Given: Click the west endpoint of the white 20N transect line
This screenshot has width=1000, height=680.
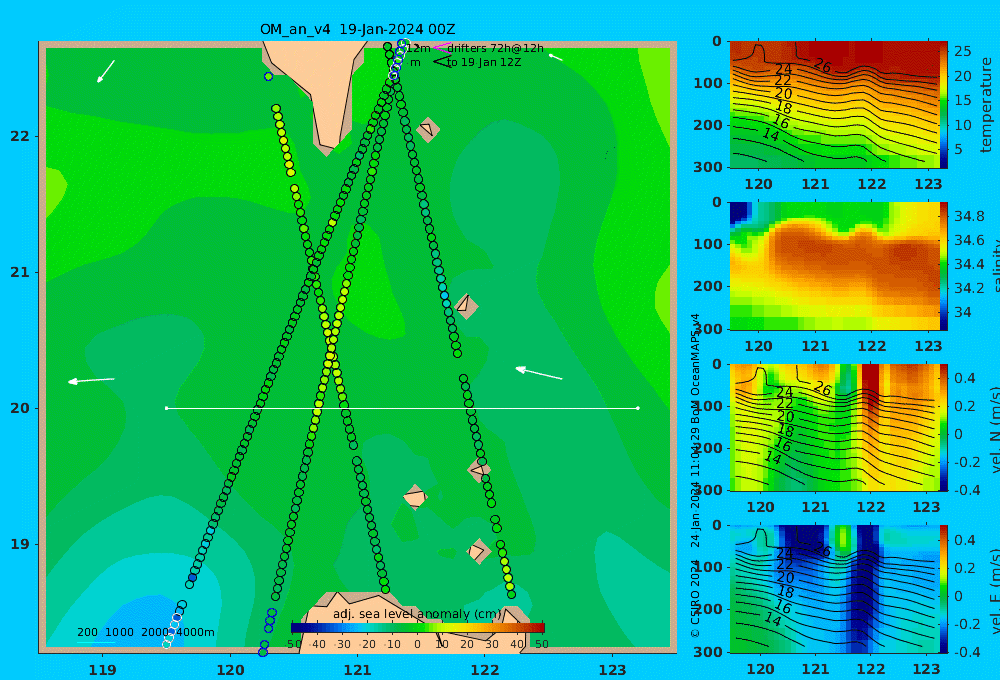Looking at the screenshot, I should [x=166, y=408].
